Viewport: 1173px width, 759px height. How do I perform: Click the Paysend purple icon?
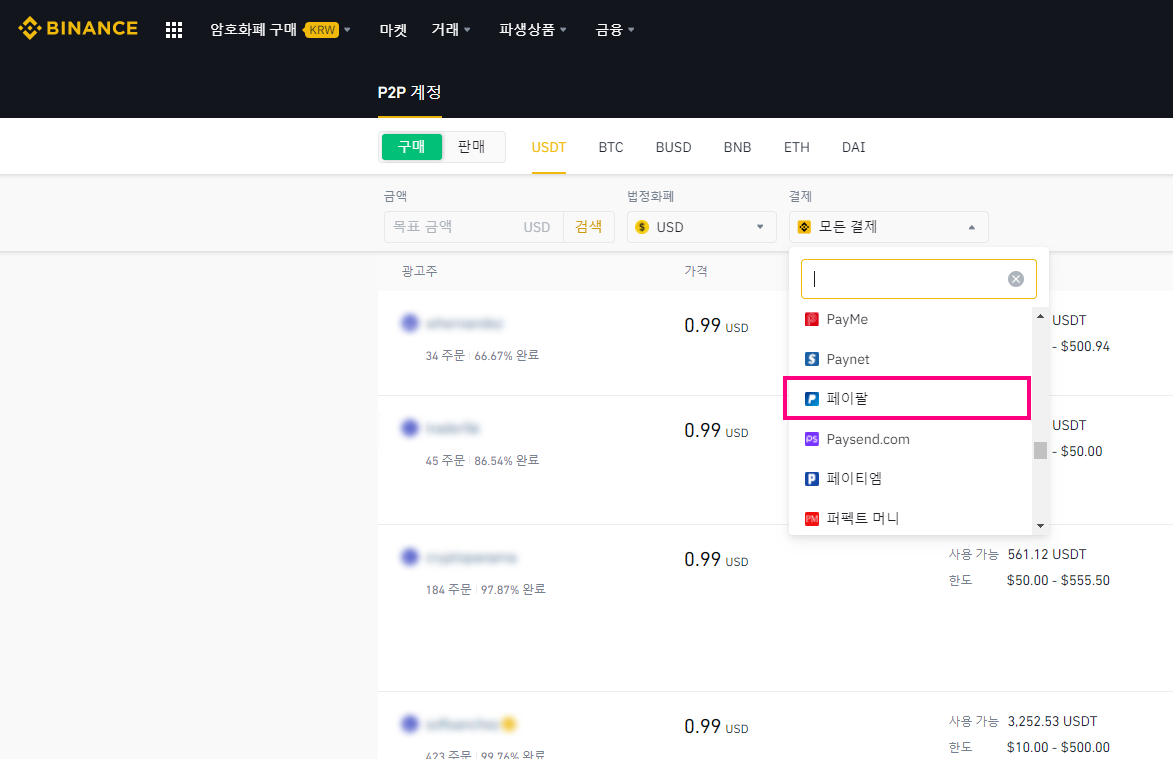coord(812,439)
